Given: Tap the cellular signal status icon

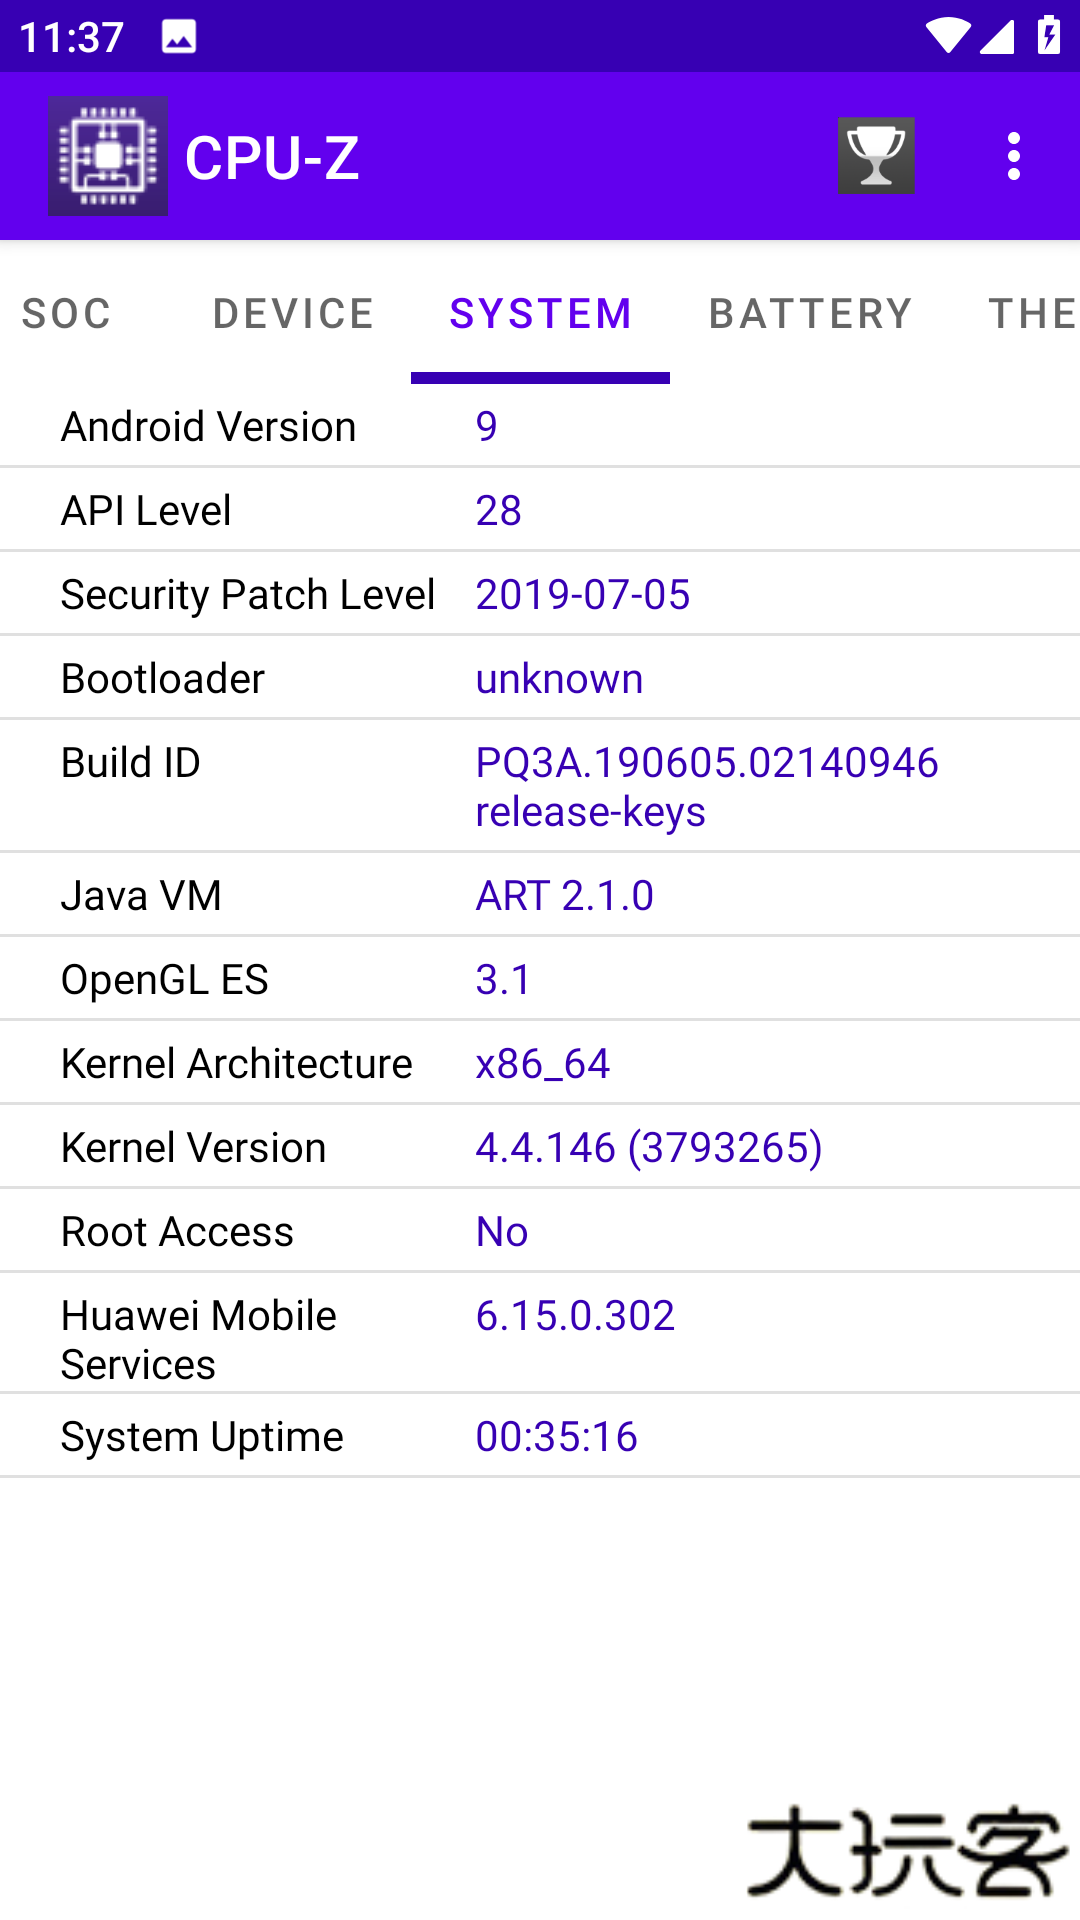Looking at the screenshot, I should coord(997,37).
